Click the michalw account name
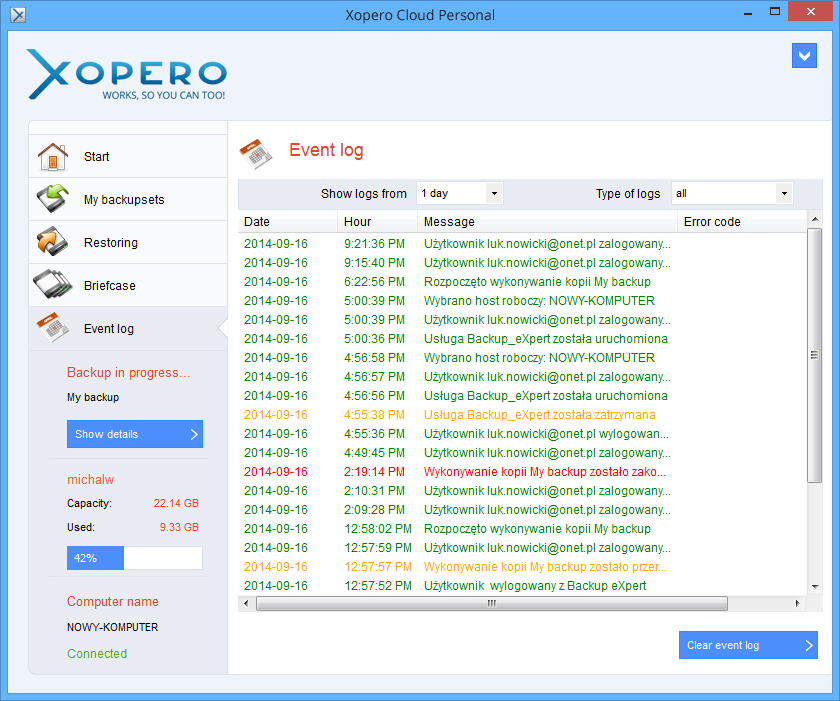Viewport: 840px width, 701px height. [x=91, y=479]
